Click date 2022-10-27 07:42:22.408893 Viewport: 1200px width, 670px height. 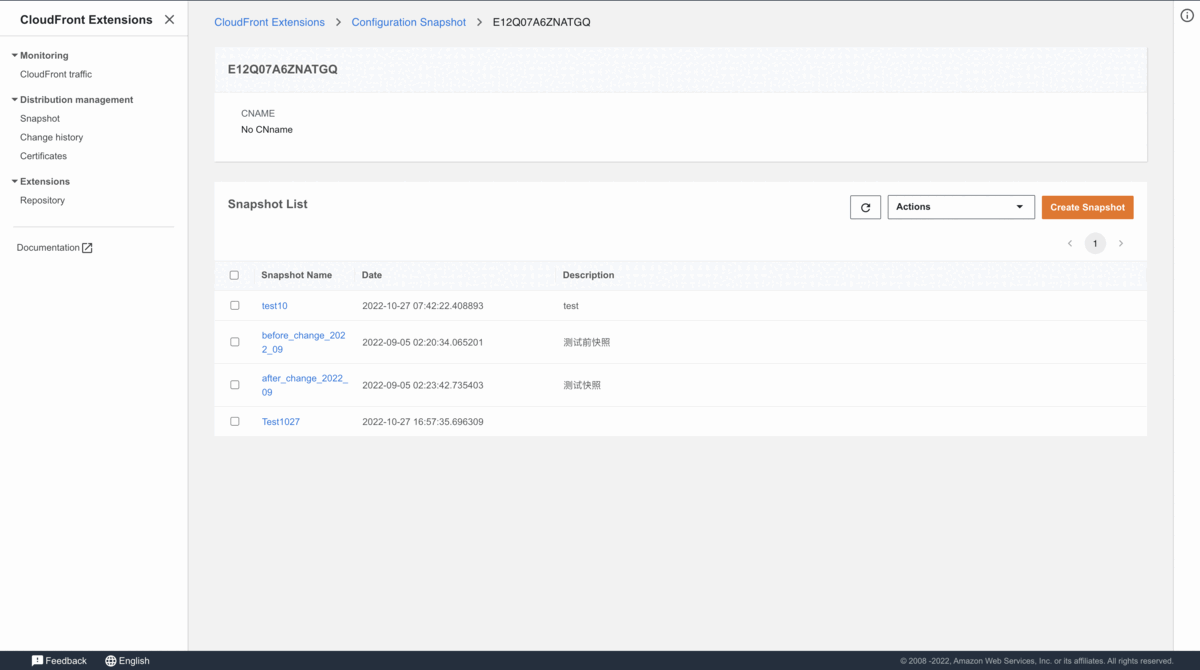click(423, 306)
